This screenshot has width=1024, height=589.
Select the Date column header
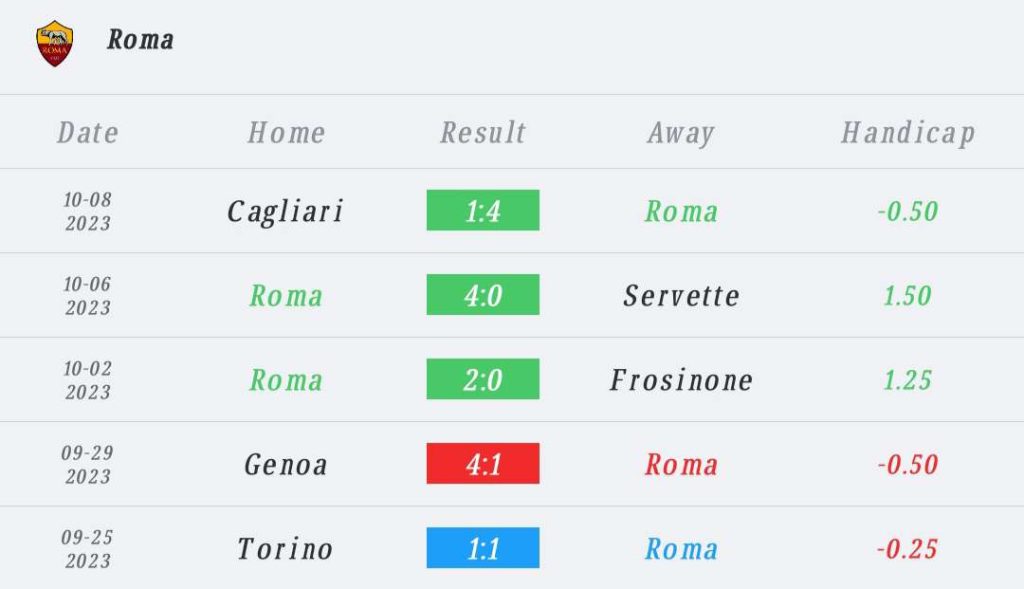(88, 133)
